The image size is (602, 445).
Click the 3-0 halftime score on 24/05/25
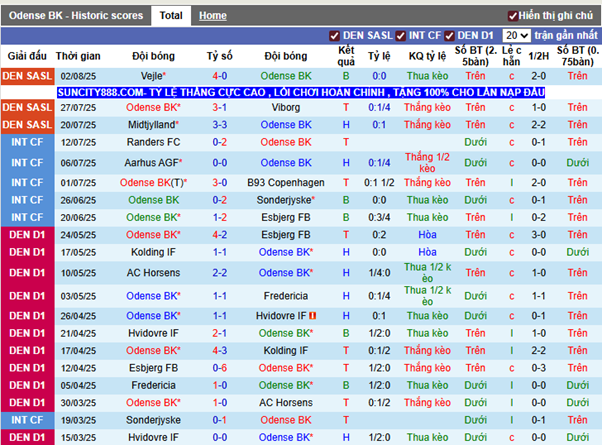[538, 235]
